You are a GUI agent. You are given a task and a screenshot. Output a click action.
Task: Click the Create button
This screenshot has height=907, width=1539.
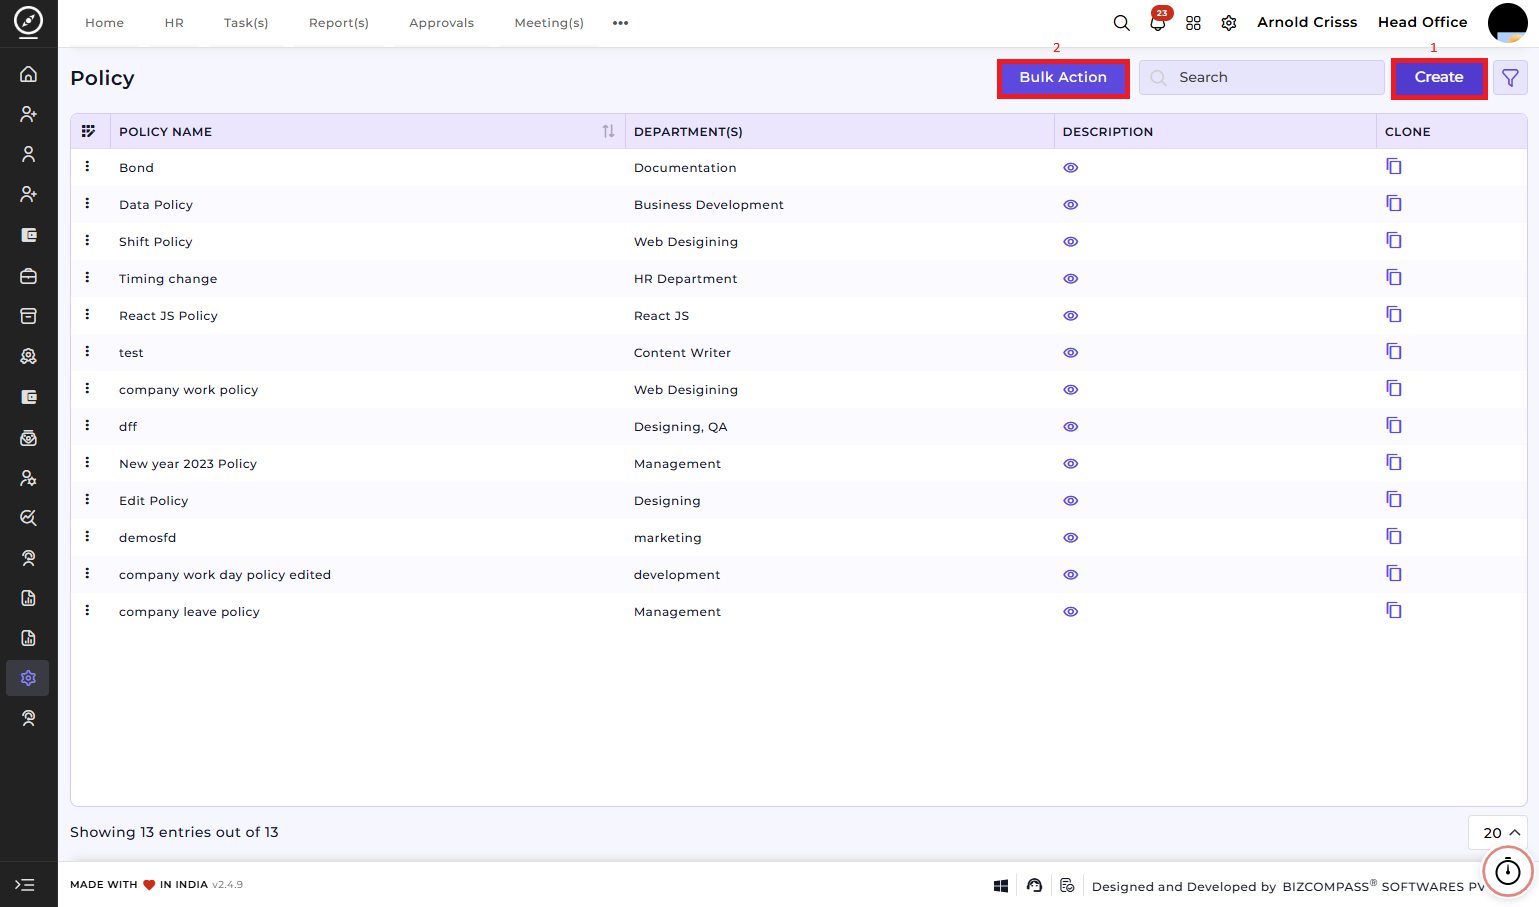(x=1439, y=78)
